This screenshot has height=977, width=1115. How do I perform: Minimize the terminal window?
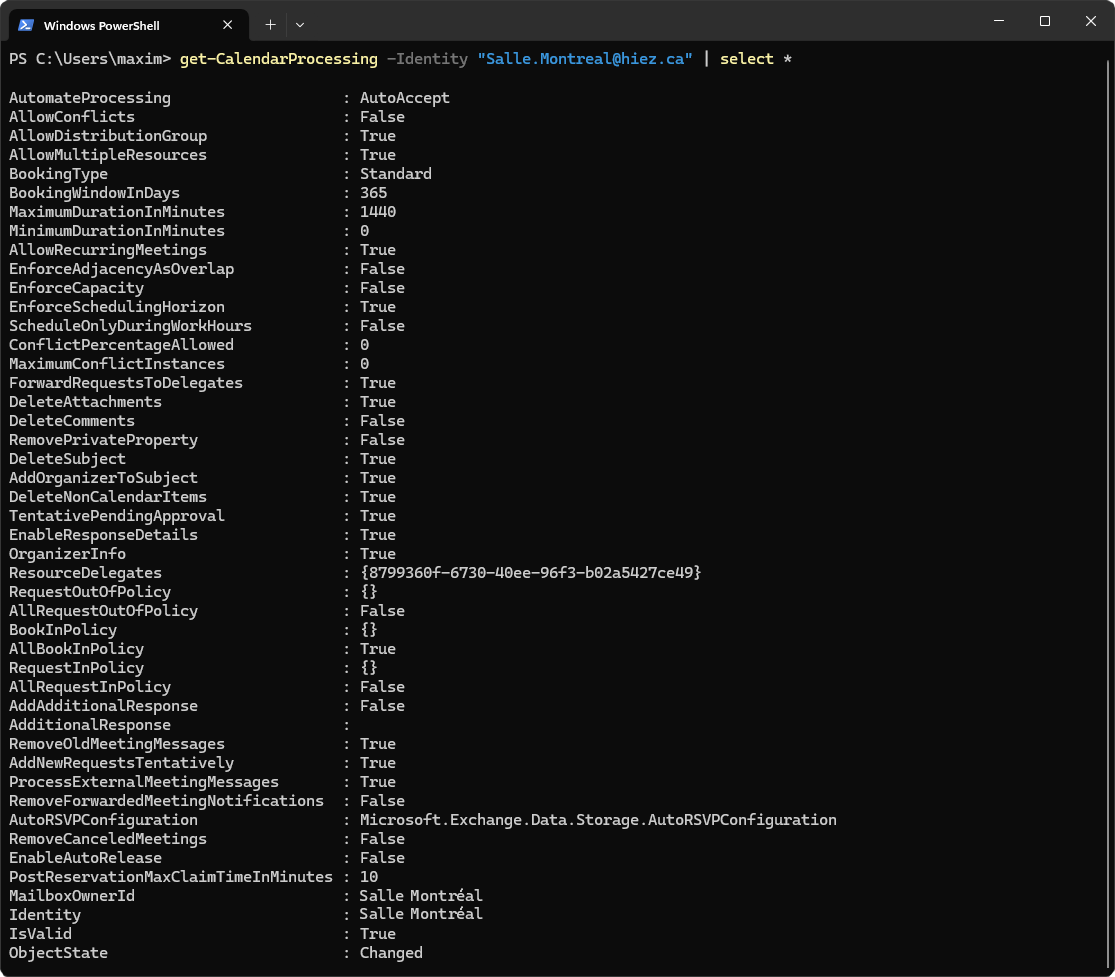pos(998,21)
